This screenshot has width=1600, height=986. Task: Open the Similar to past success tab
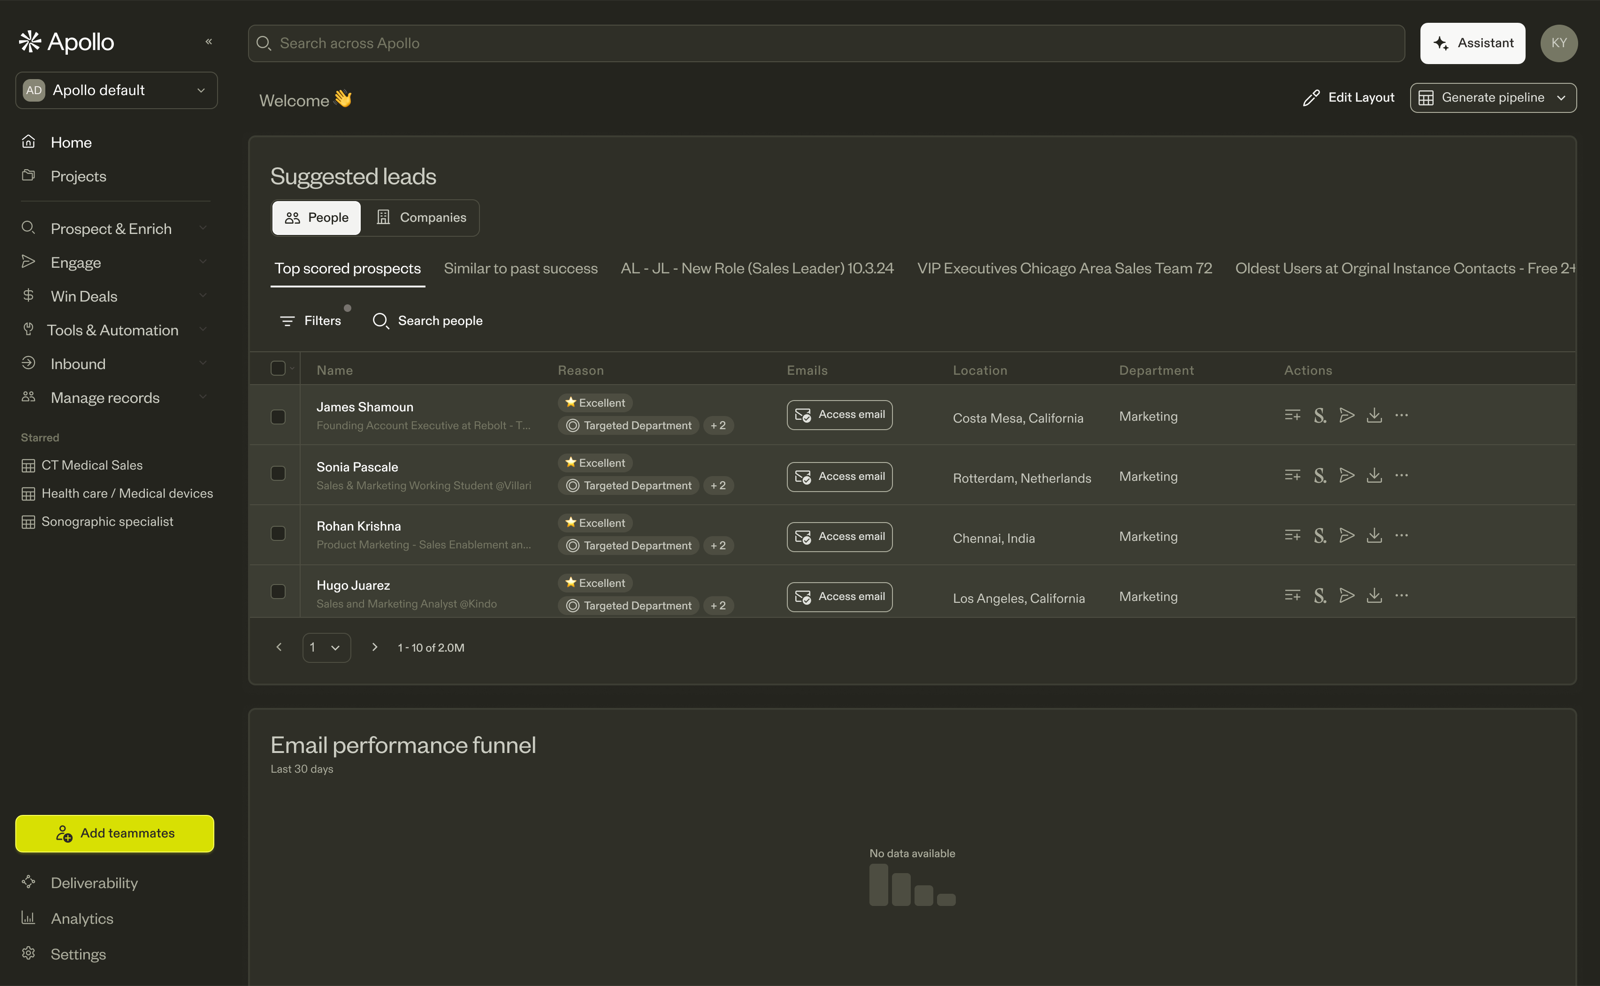[521, 269]
